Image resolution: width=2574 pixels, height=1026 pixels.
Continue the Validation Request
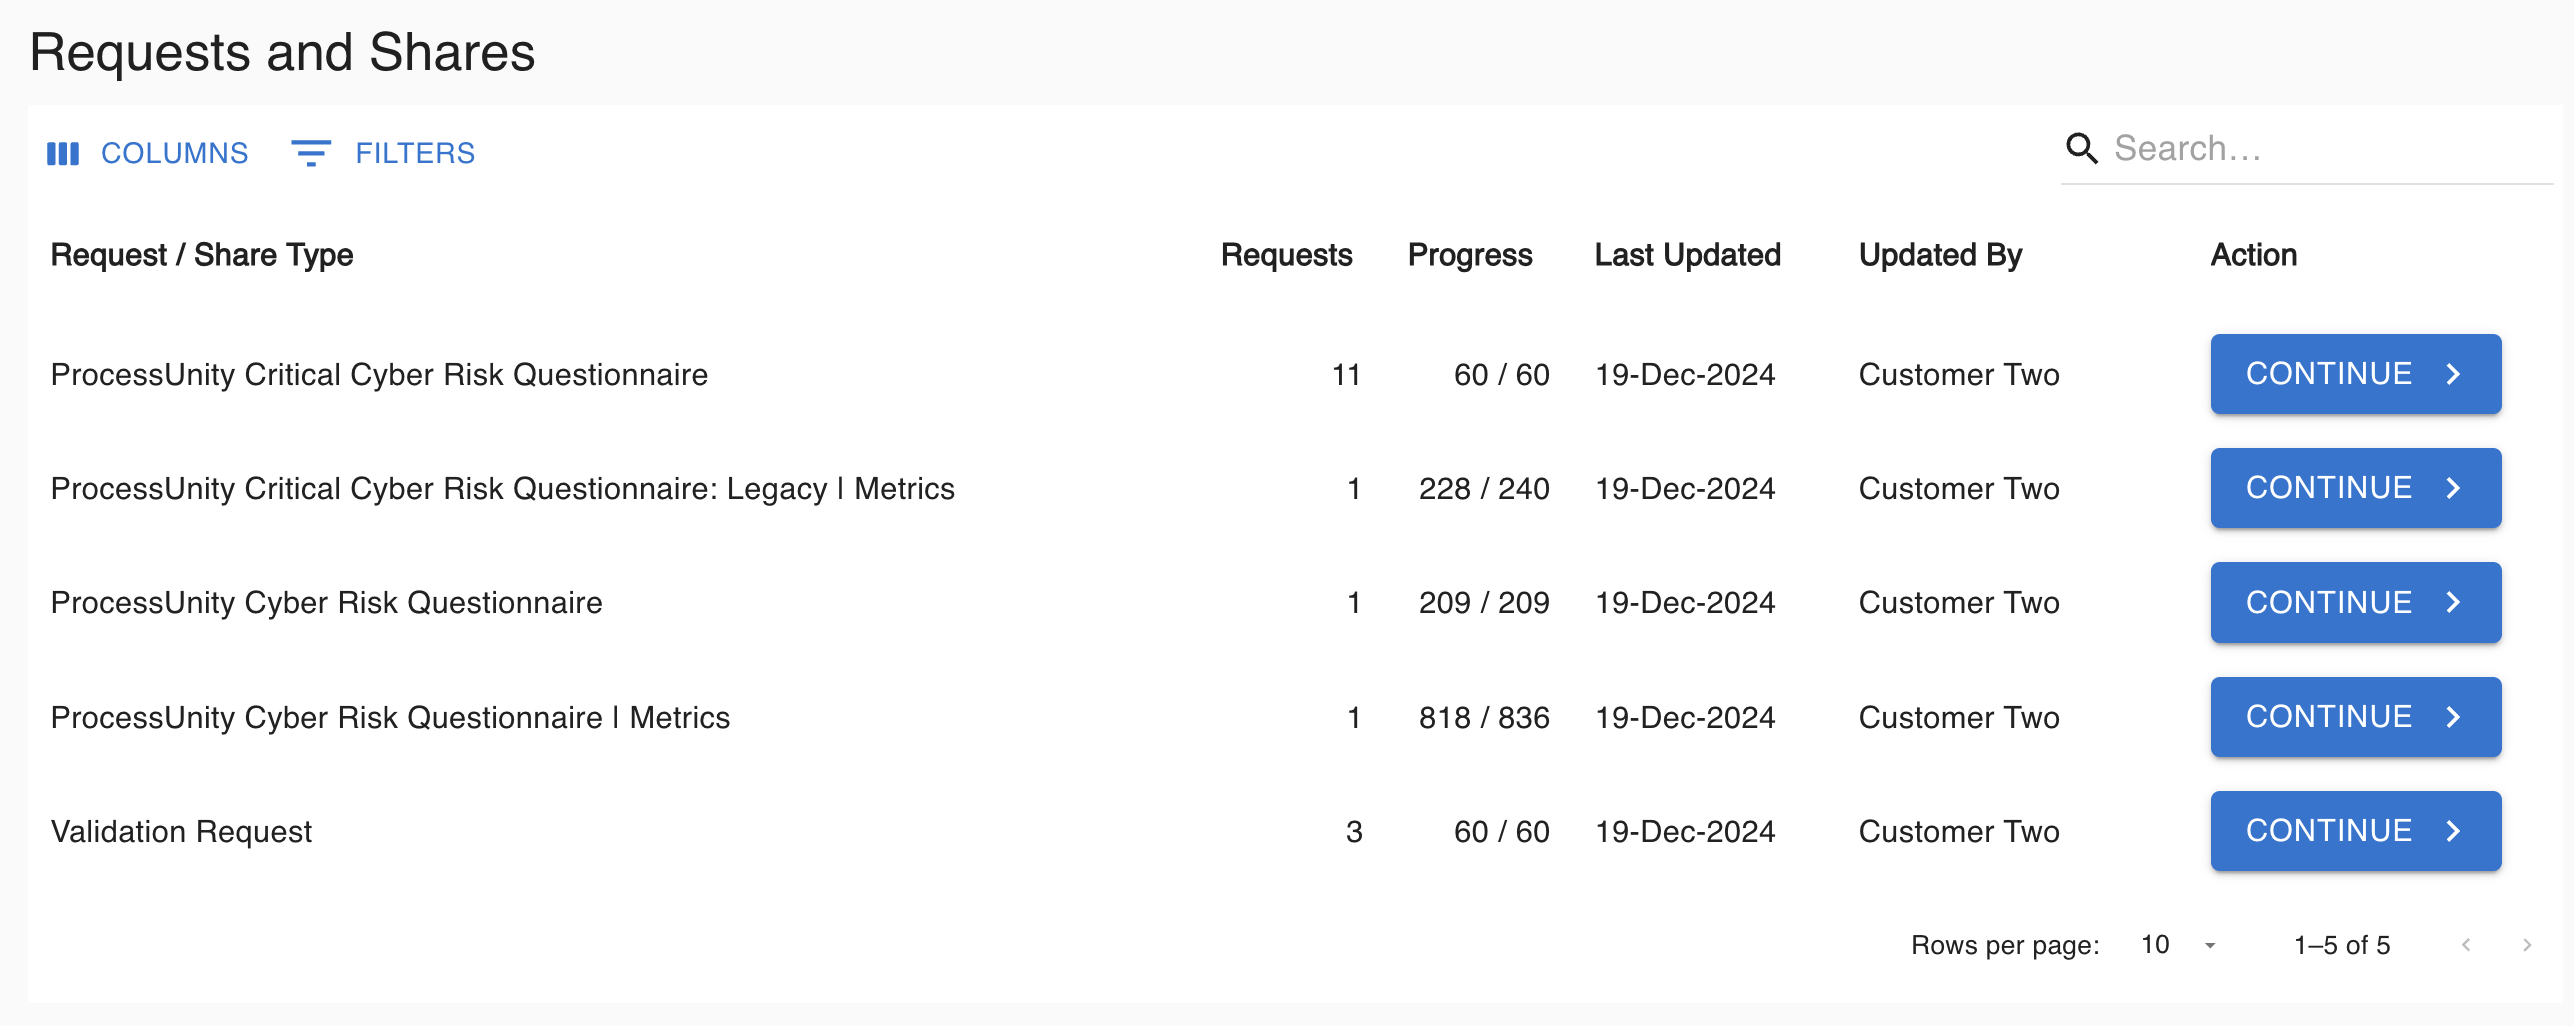[x=2354, y=830]
